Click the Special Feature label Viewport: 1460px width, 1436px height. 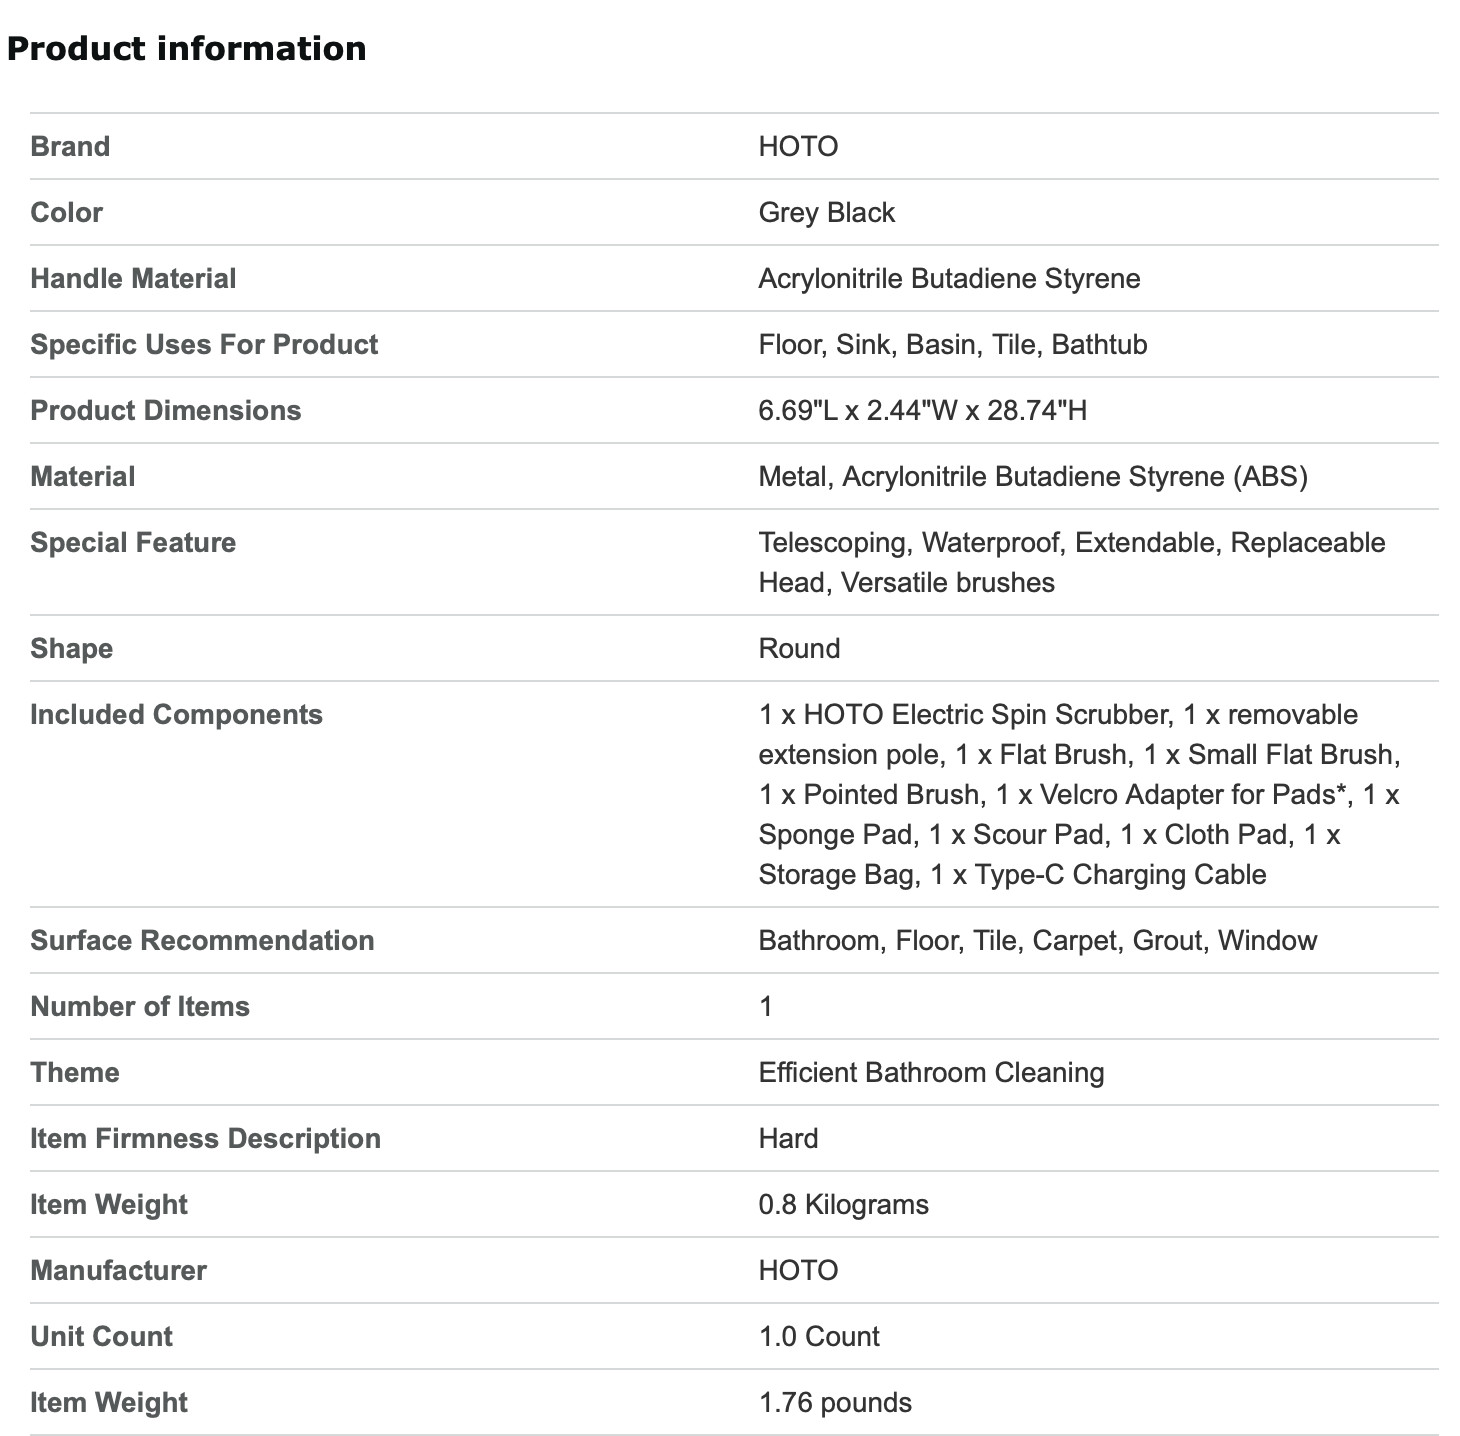coord(133,542)
